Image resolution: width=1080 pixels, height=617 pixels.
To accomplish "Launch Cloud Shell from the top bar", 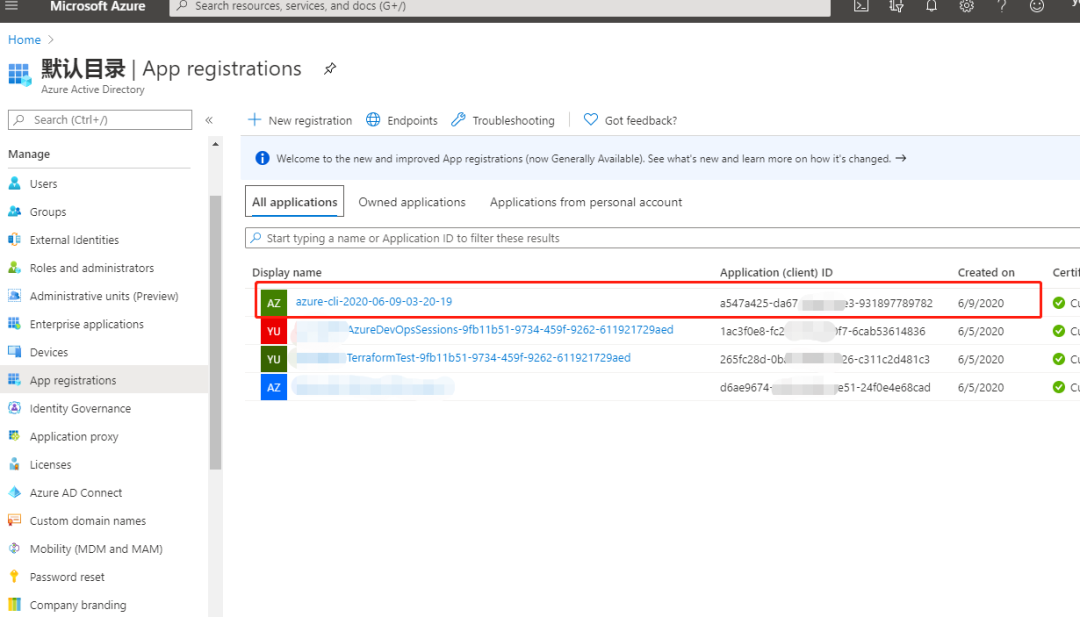I will pyautogui.click(x=861, y=6).
